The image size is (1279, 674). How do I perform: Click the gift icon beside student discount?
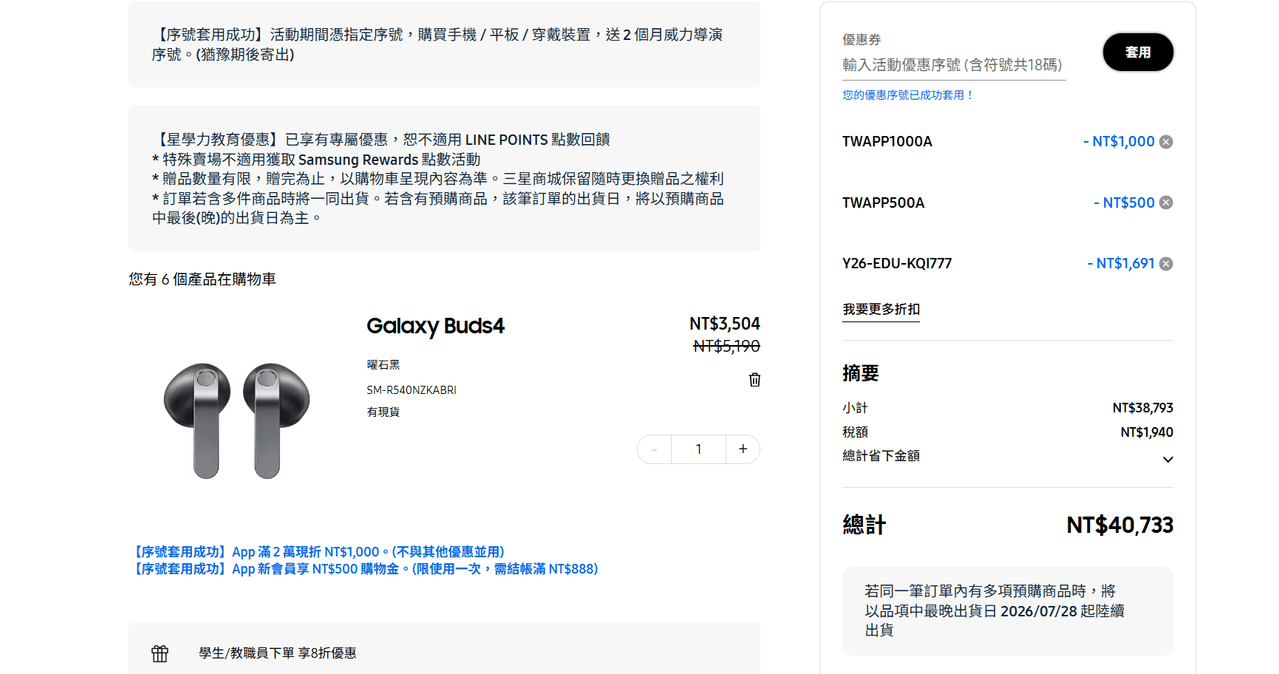[x=160, y=653]
